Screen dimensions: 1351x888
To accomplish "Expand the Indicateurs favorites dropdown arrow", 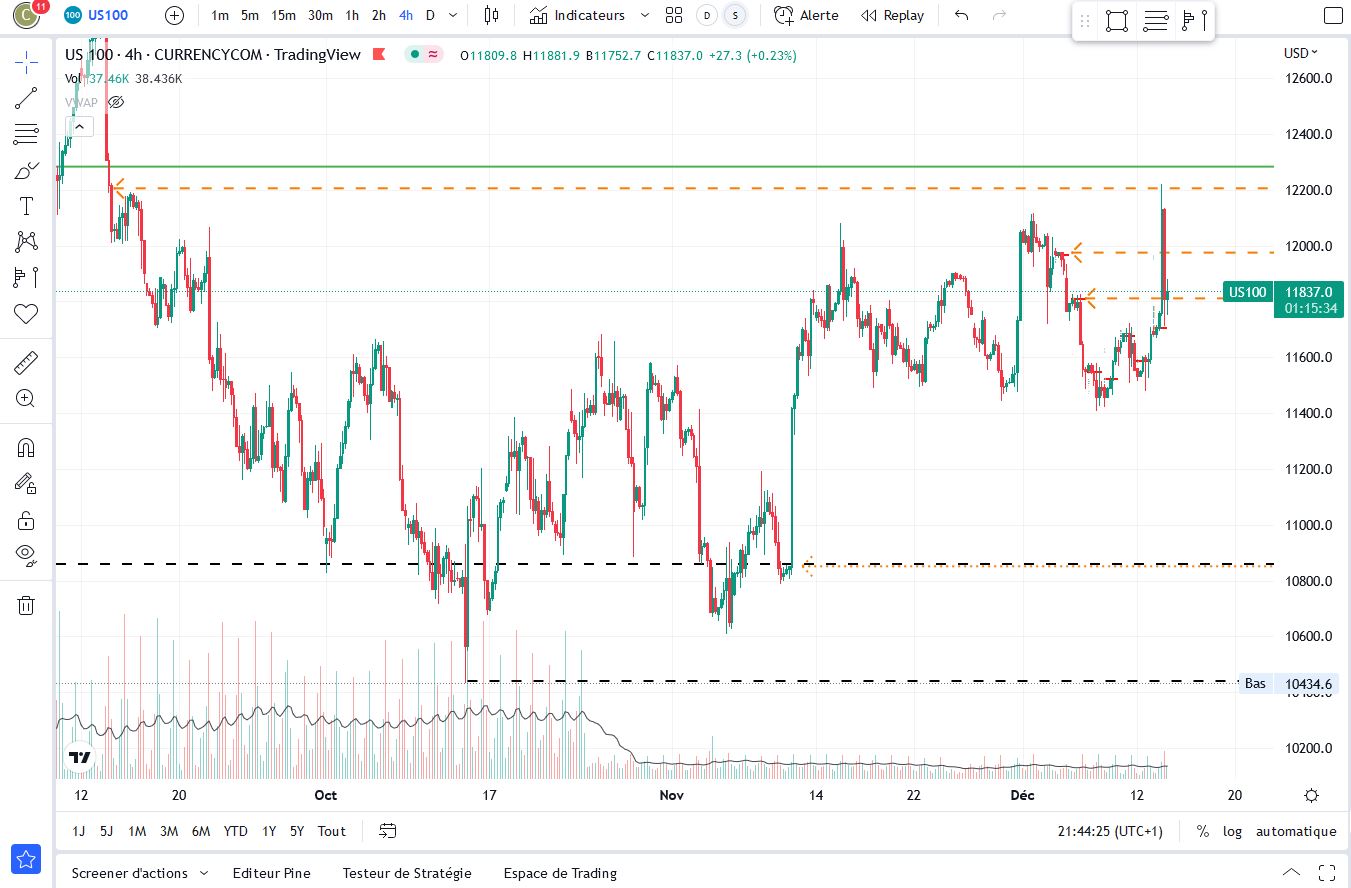I will pyautogui.click(x=644, y=15).
